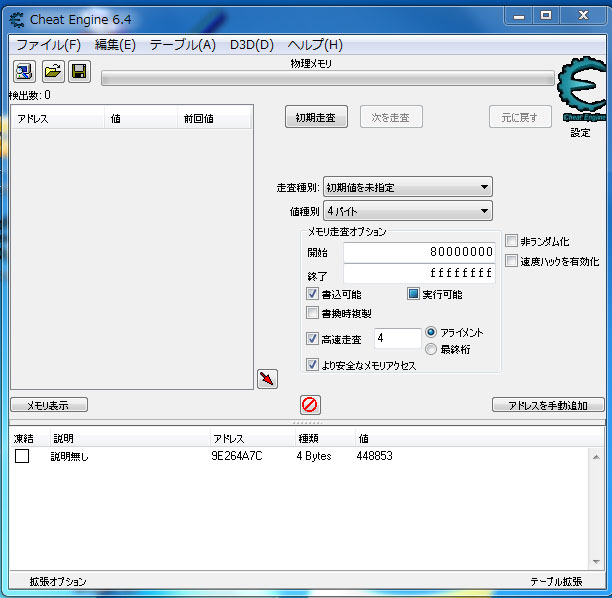Select the アライメント radio button

431,332
